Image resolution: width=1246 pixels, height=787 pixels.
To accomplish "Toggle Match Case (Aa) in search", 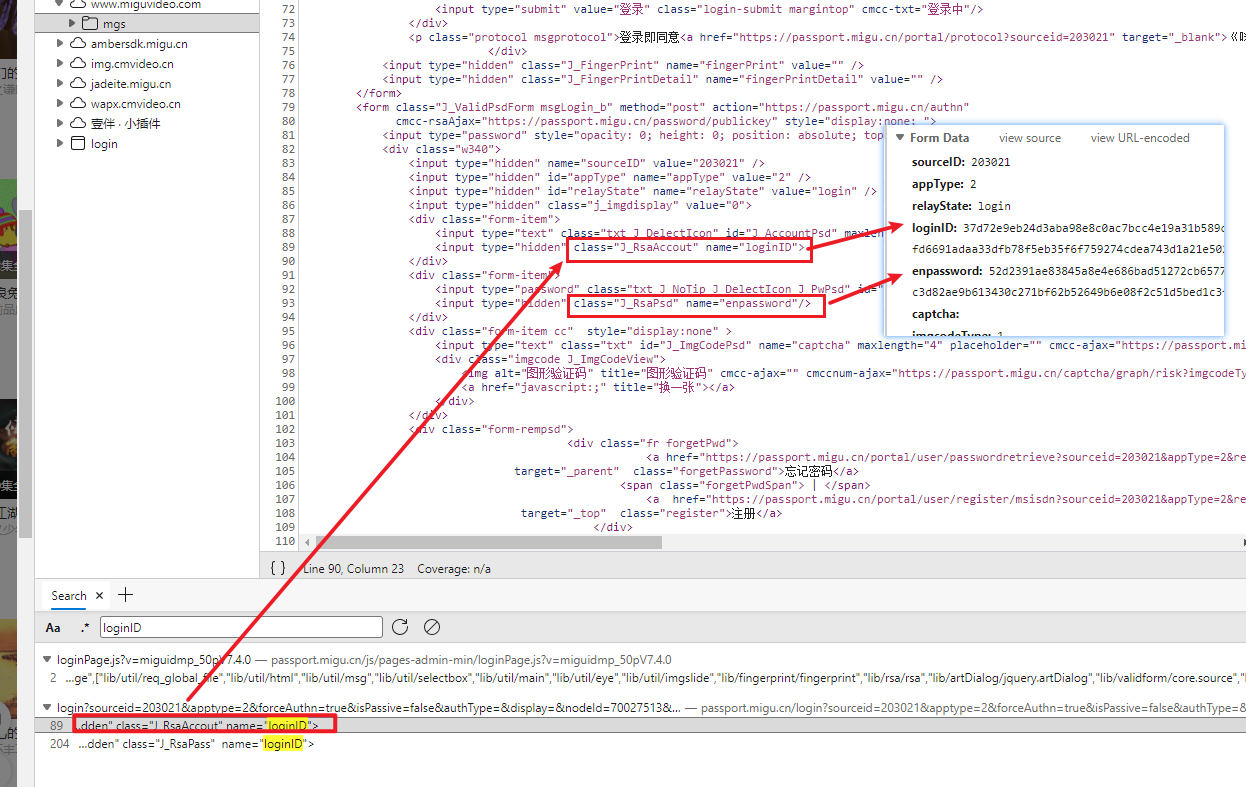I will [53, 628].
